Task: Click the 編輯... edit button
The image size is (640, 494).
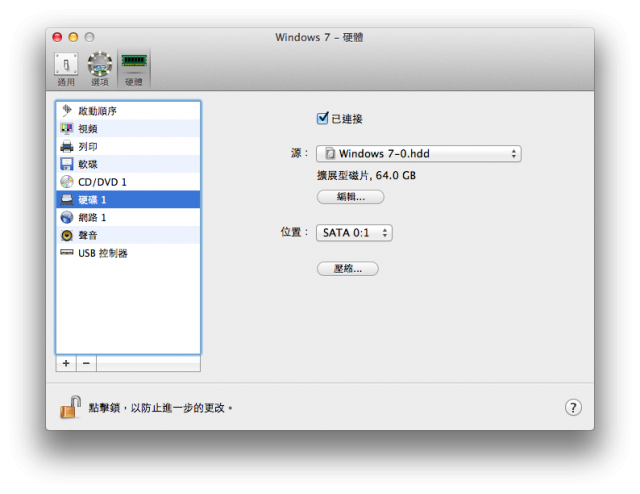Action: coord(350,197)
